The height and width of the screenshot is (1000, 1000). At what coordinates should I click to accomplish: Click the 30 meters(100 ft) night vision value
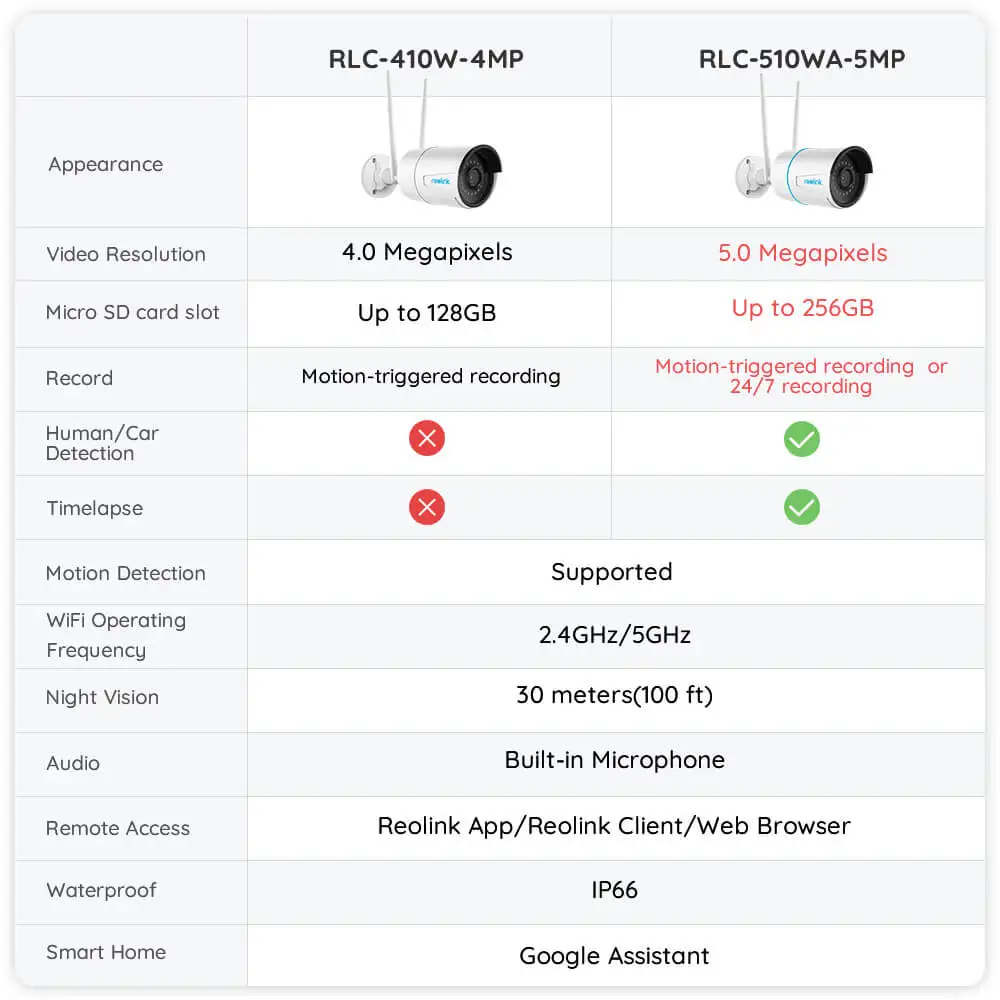tap(614, 695)
